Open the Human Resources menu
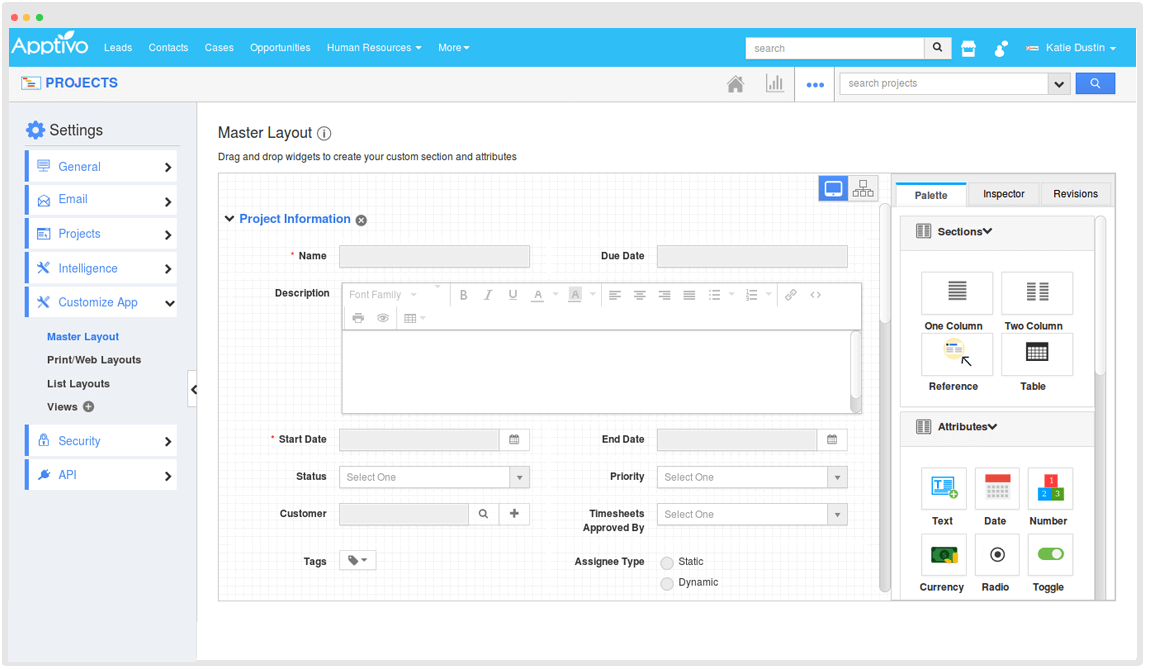This screenshot has width=1150, height=670. pyautogui.click(x=373, y=48)
